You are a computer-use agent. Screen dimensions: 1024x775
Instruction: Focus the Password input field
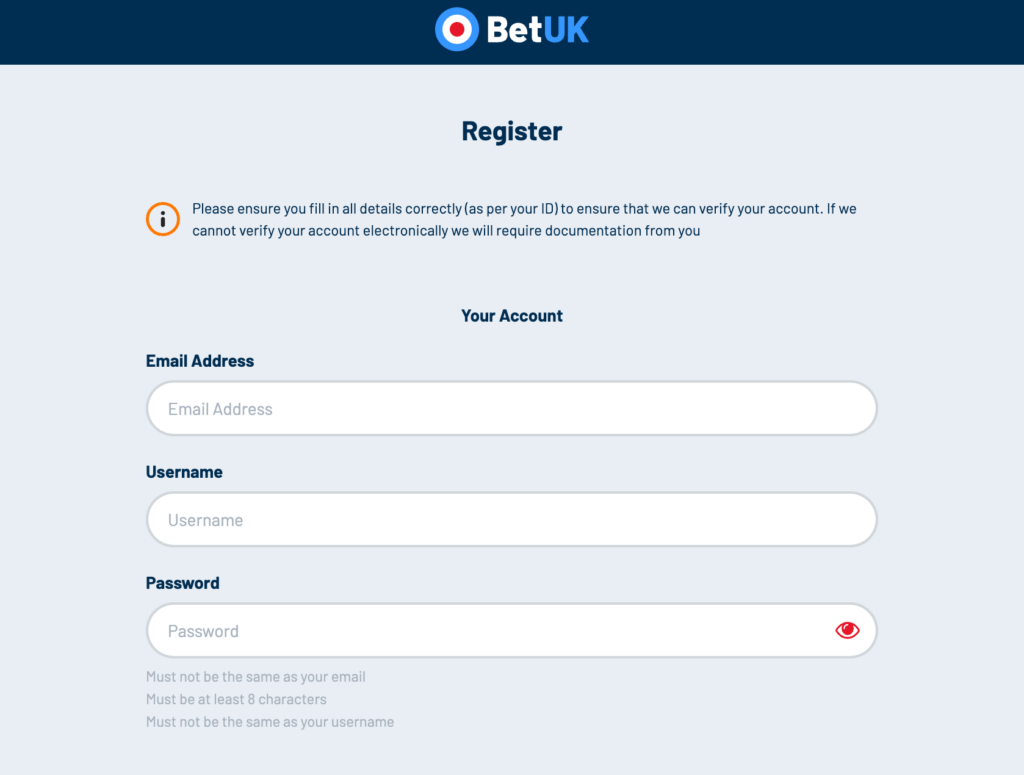point(511,630)
